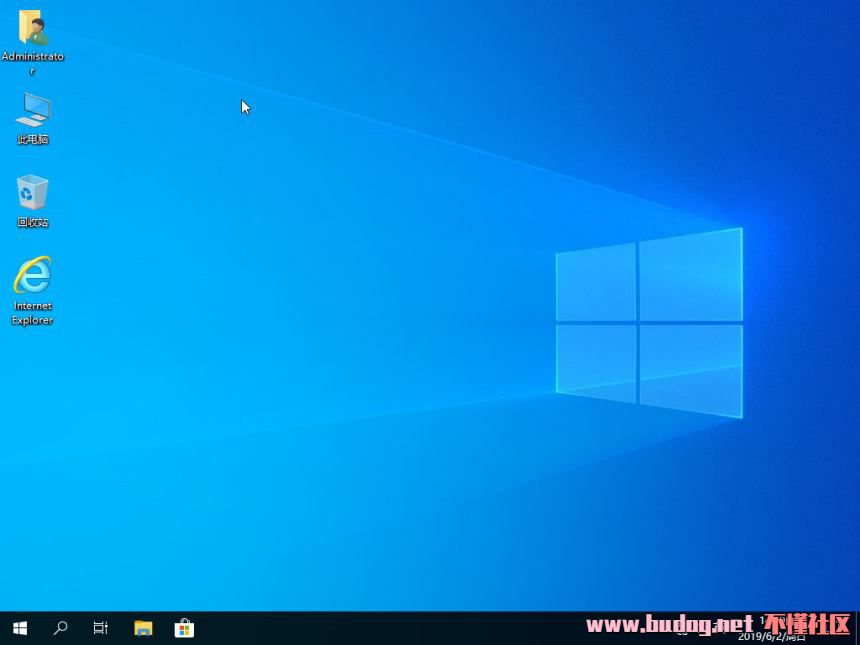Select the 此电脑 (This PC) desktop icon
The height and width of the screenshot is (645, 860).
tap(32, 110)
